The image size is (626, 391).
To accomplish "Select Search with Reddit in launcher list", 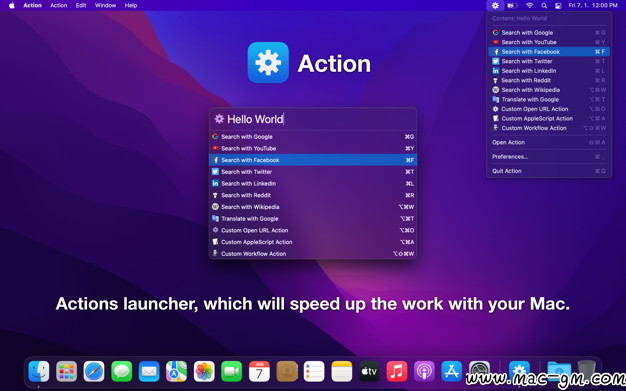I will click(313, 195).
